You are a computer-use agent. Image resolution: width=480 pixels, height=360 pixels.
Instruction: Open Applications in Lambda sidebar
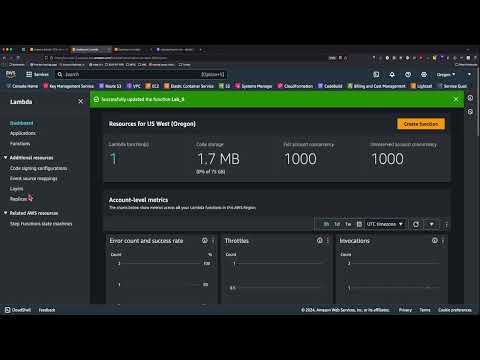coord(23,133)
